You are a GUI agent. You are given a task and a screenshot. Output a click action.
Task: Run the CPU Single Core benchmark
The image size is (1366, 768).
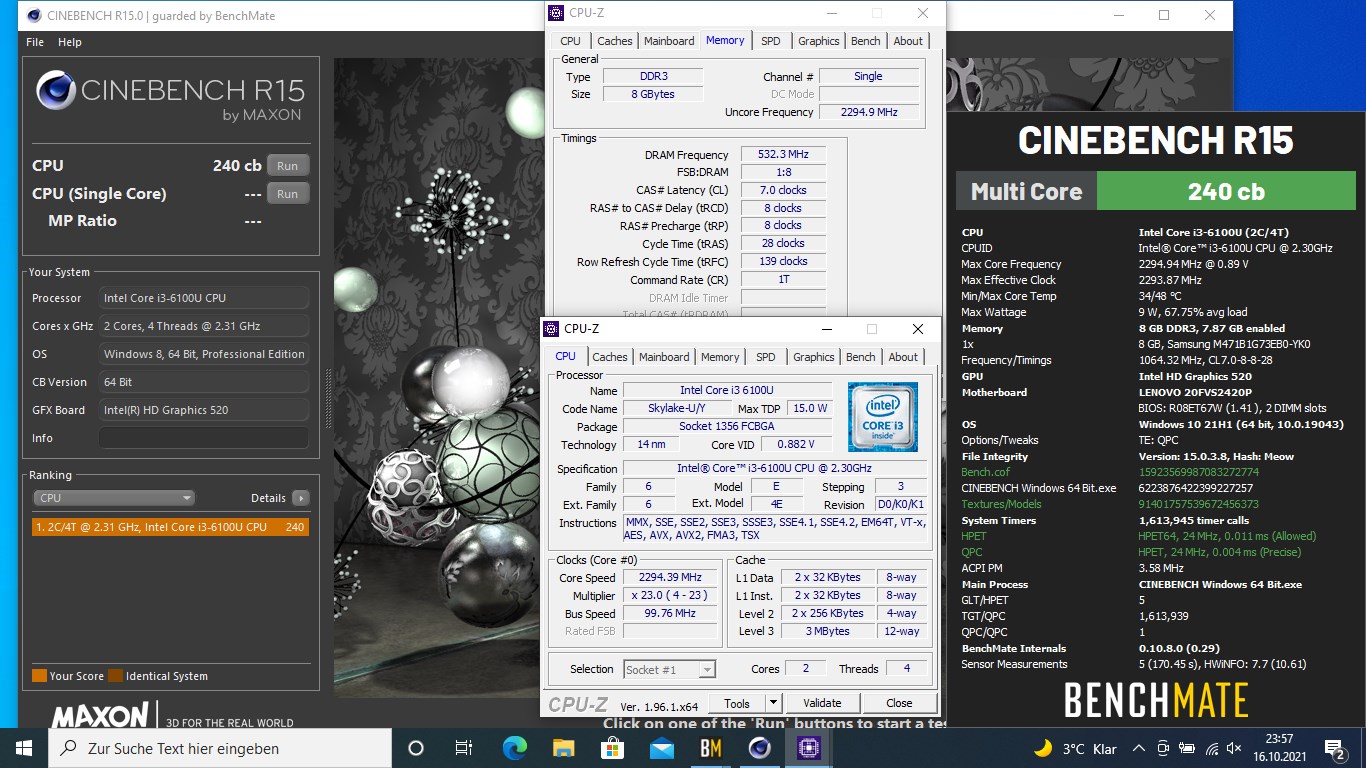(x=288, y=194)
